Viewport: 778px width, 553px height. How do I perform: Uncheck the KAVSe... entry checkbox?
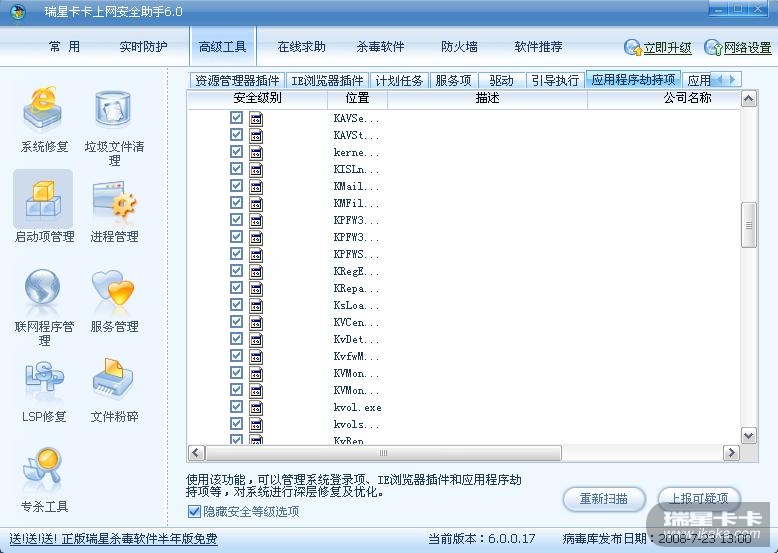[x=236, y=118]
